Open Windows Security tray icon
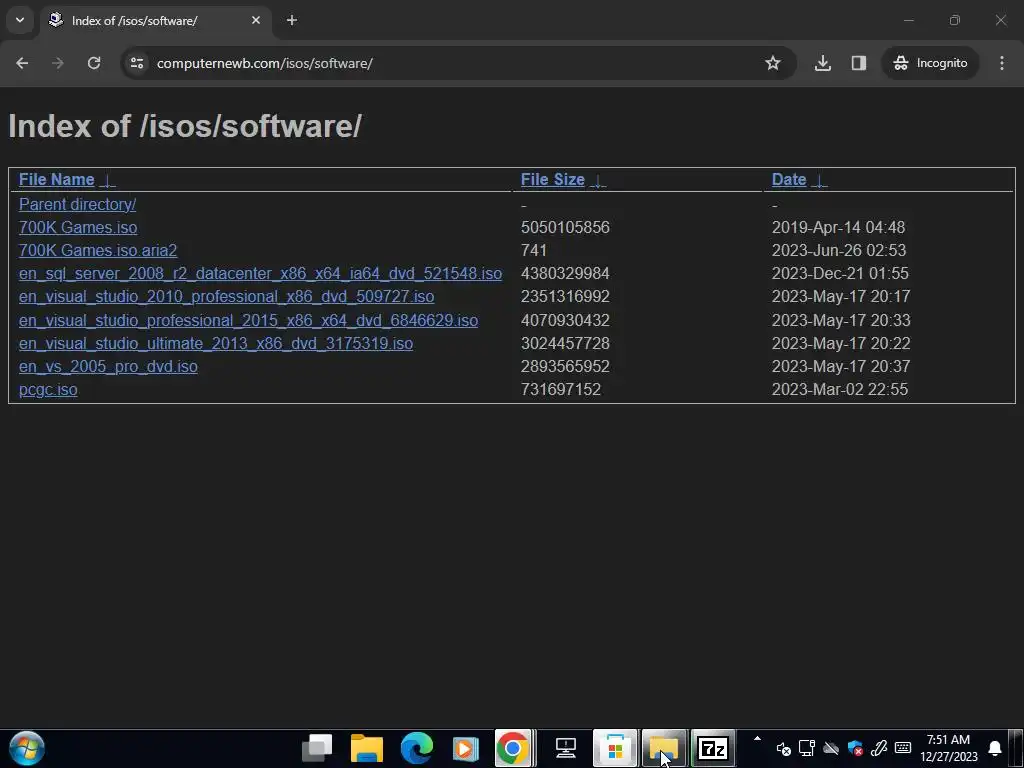Image resolution: width=1024 pixels, height=768 pixels. point(855,748)
